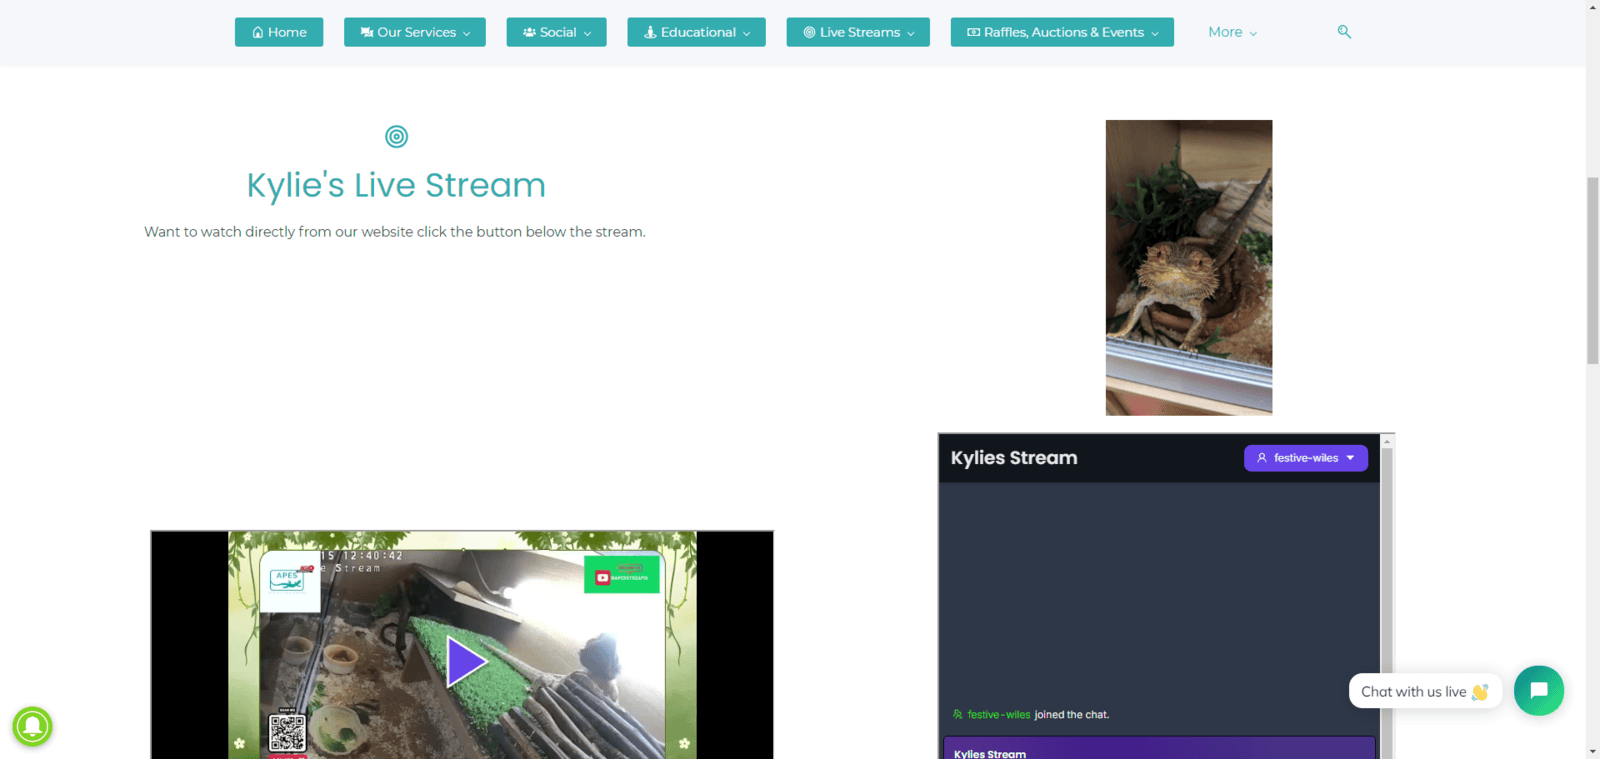This screenshot has height=759, width=1600.
Task: Open the Educational menu
Action: point(696,32)
